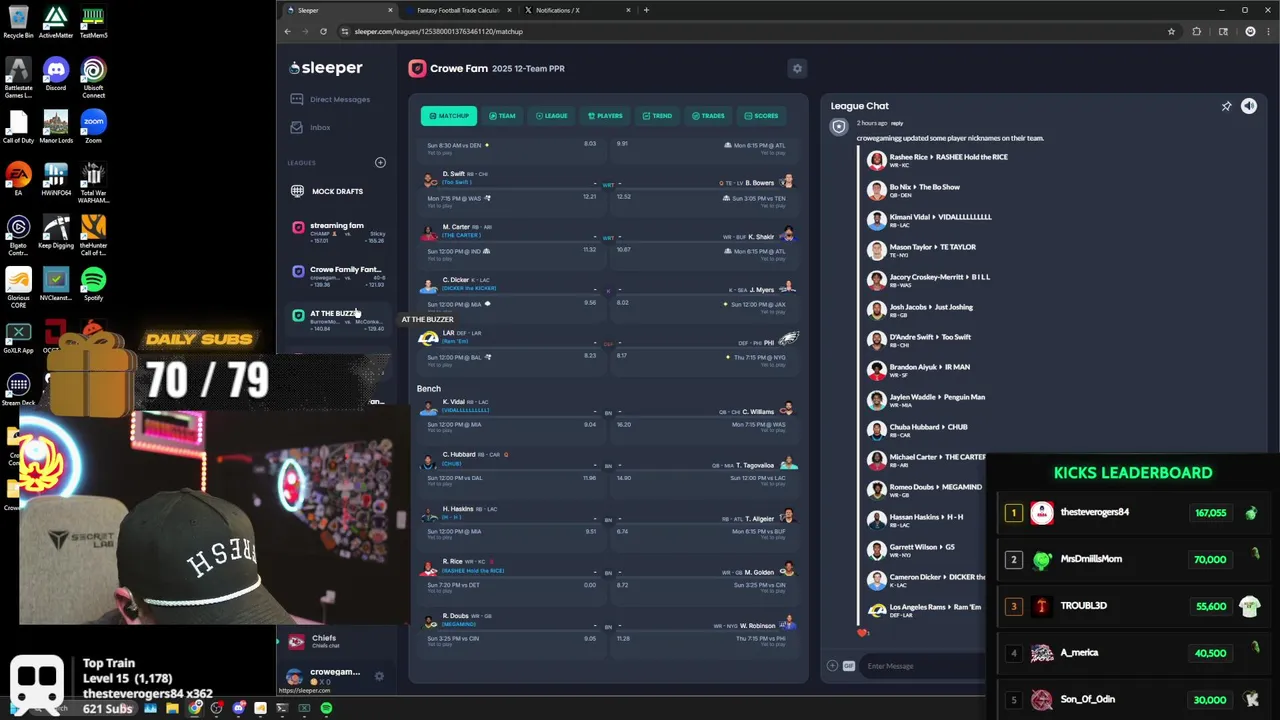Switch to the TEAM tab
Image resolution: width=1280 pixels, height=720 pixels.
point(502,116)
